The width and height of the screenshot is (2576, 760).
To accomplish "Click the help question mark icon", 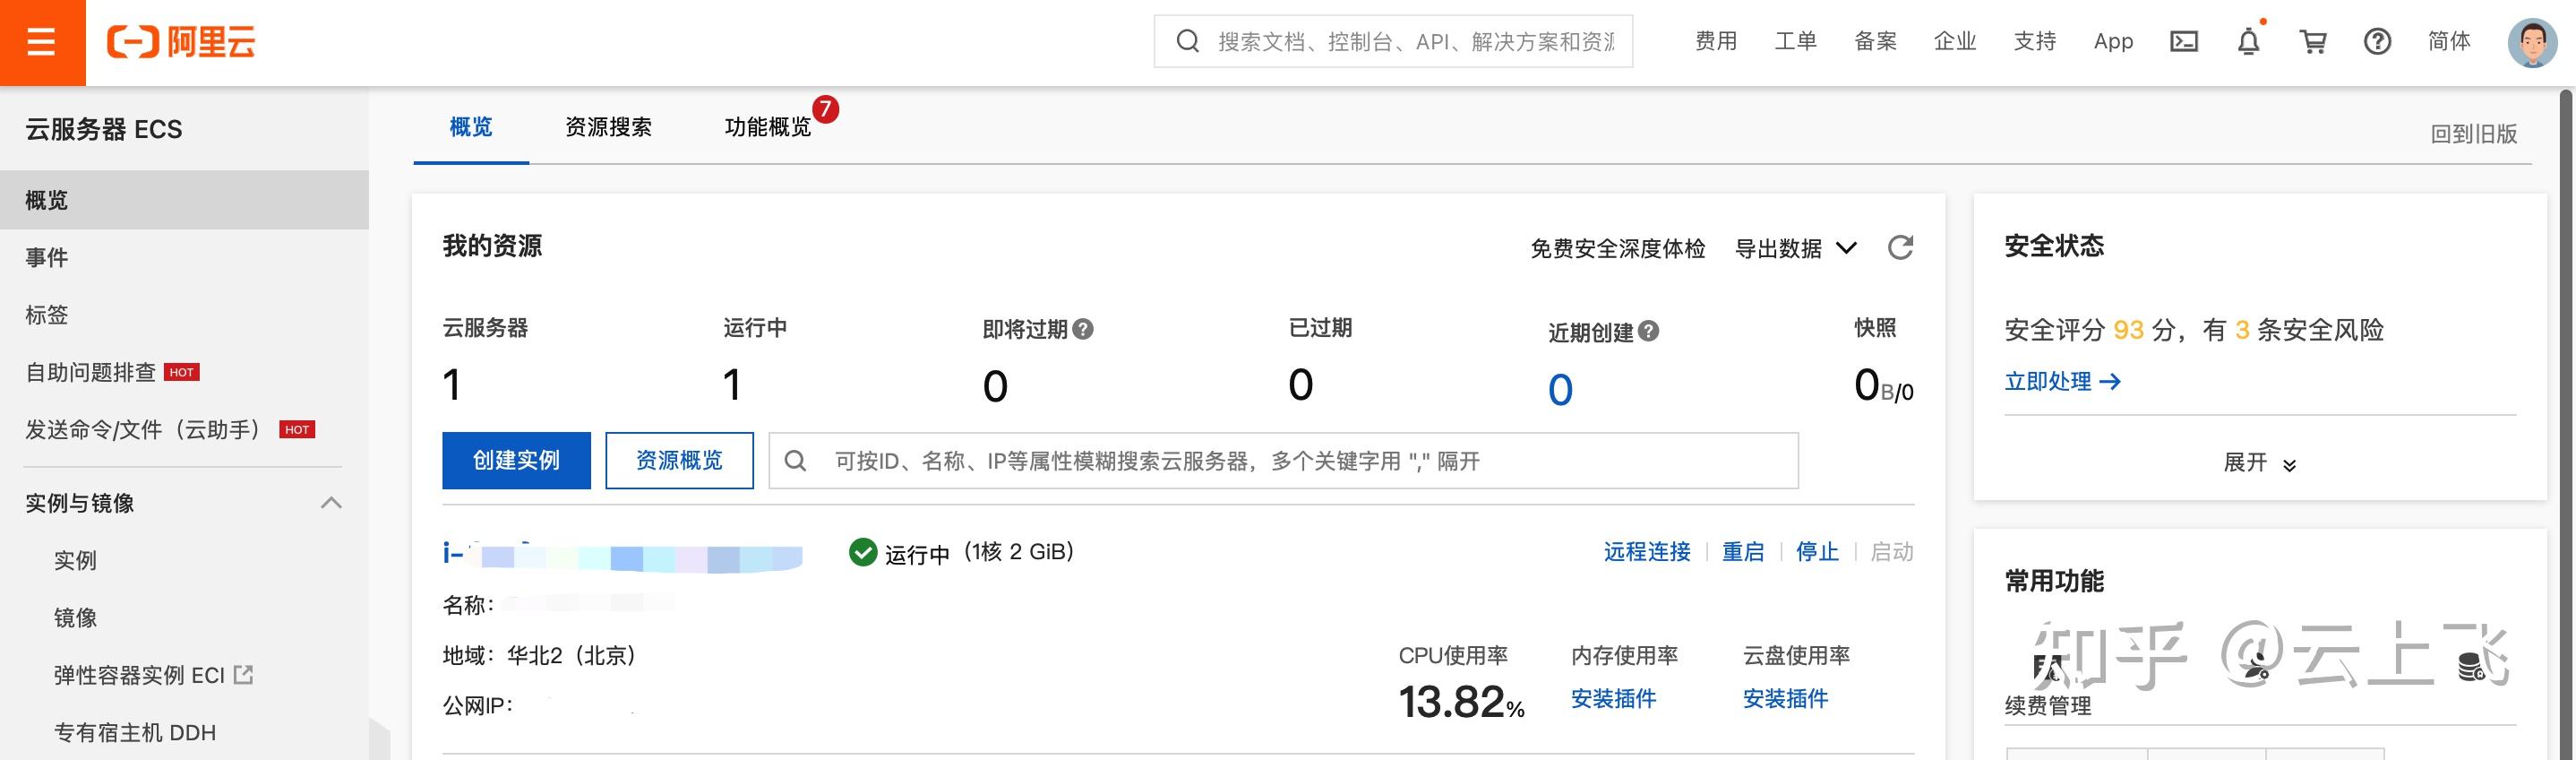I will point(2377,42).
